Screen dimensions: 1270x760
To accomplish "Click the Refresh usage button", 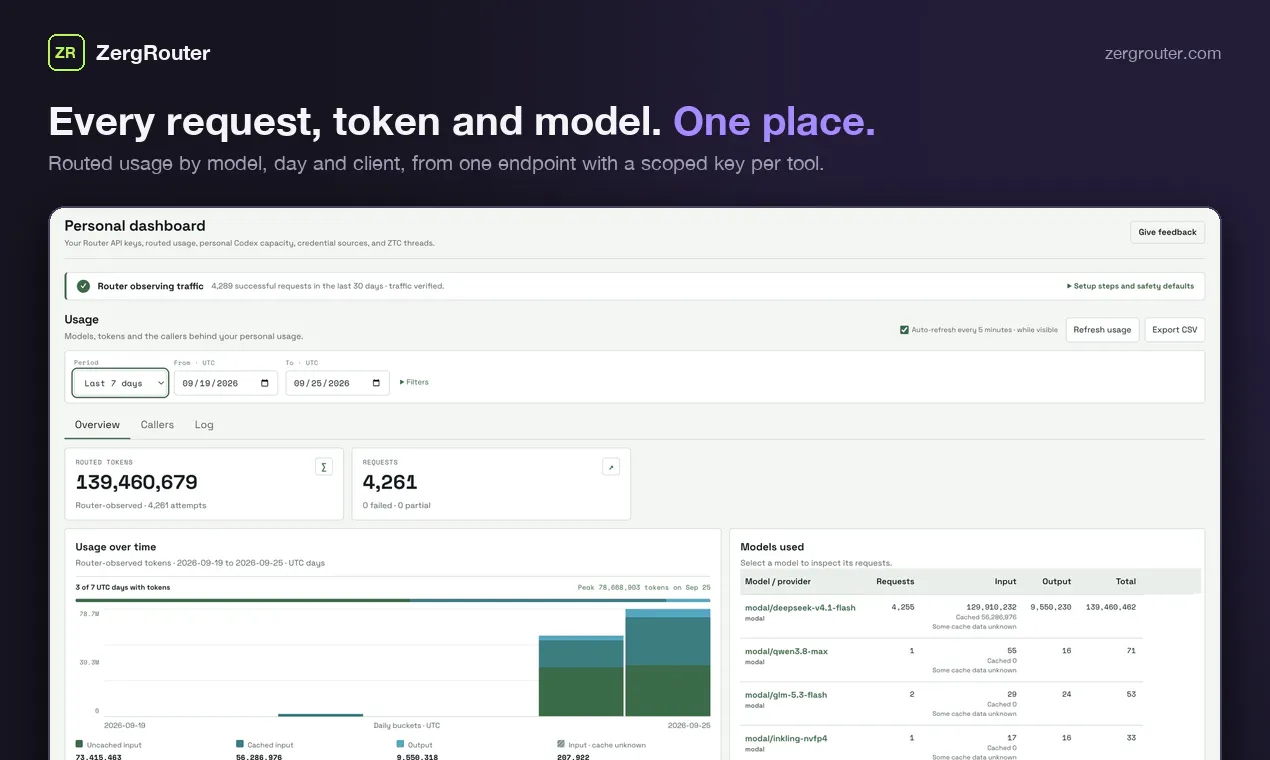I will click(1102, 330).
